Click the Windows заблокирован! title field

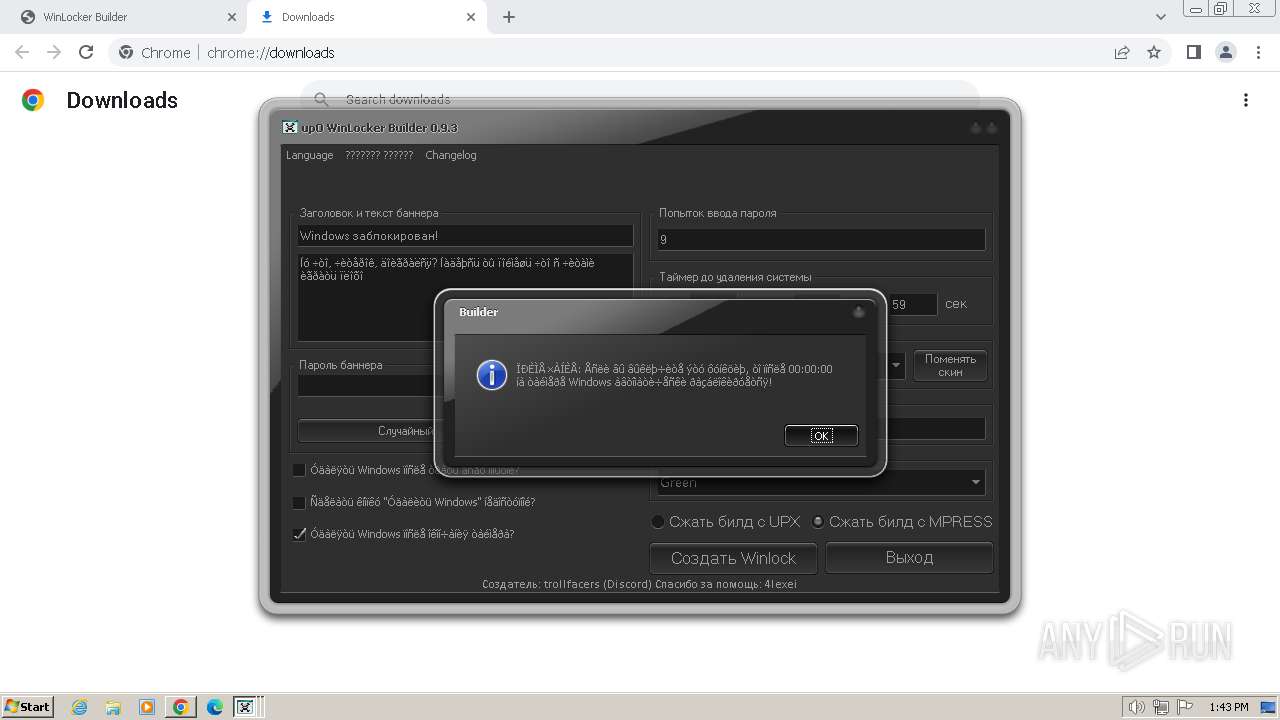pos(465,236)
